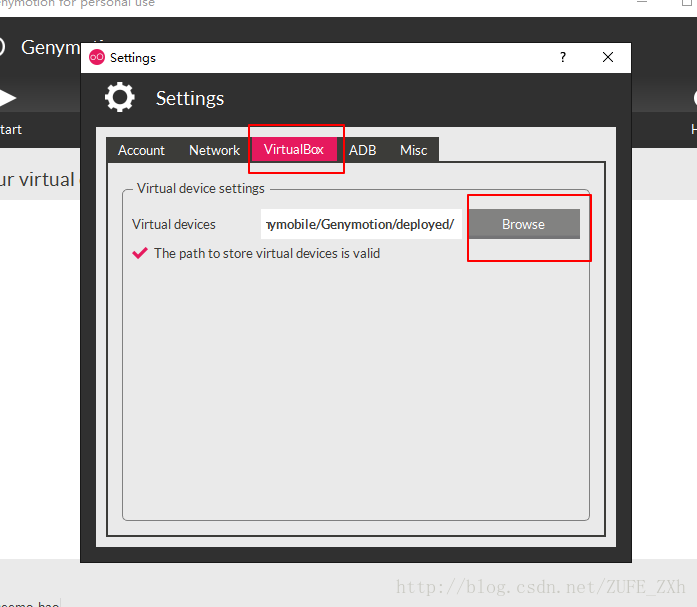Click the Genymotion logo in dialog title bar
This screenshot has width=697, height=607.
tap(97, 57)
